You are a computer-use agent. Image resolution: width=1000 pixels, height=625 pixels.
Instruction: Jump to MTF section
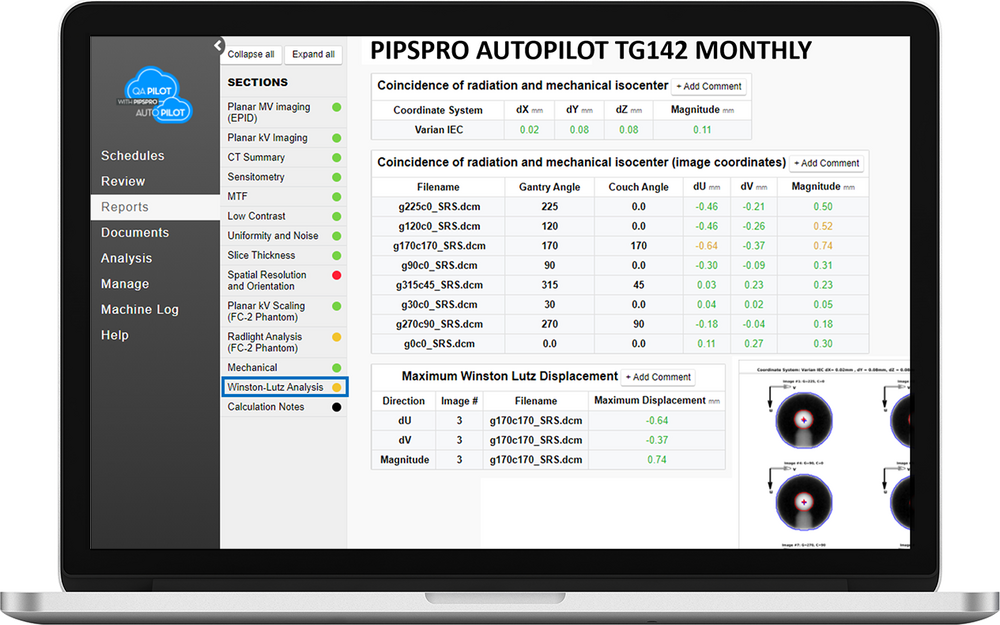(237, 196)
